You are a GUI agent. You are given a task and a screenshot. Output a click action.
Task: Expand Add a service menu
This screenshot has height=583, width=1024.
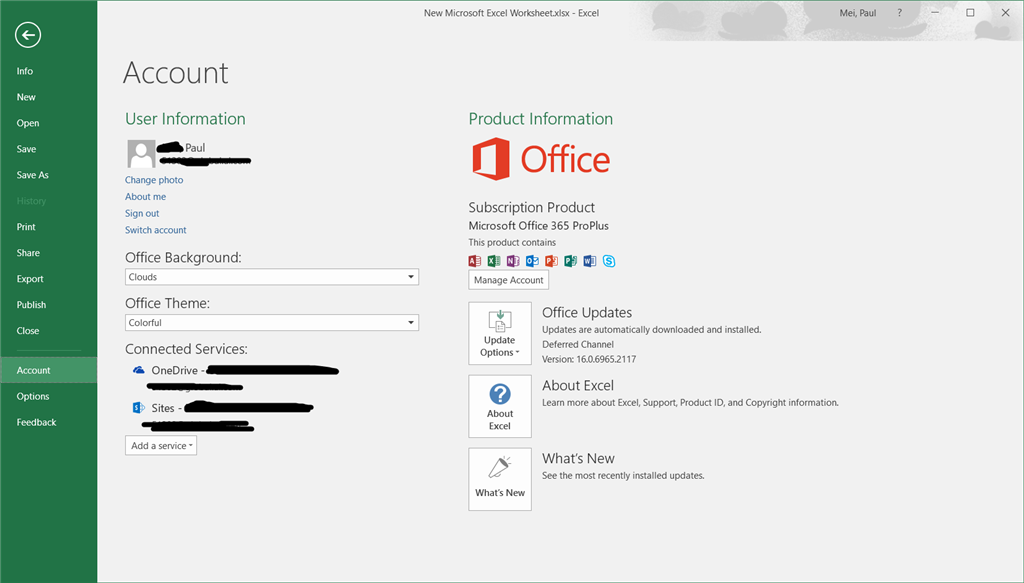[x=161, y=446]
